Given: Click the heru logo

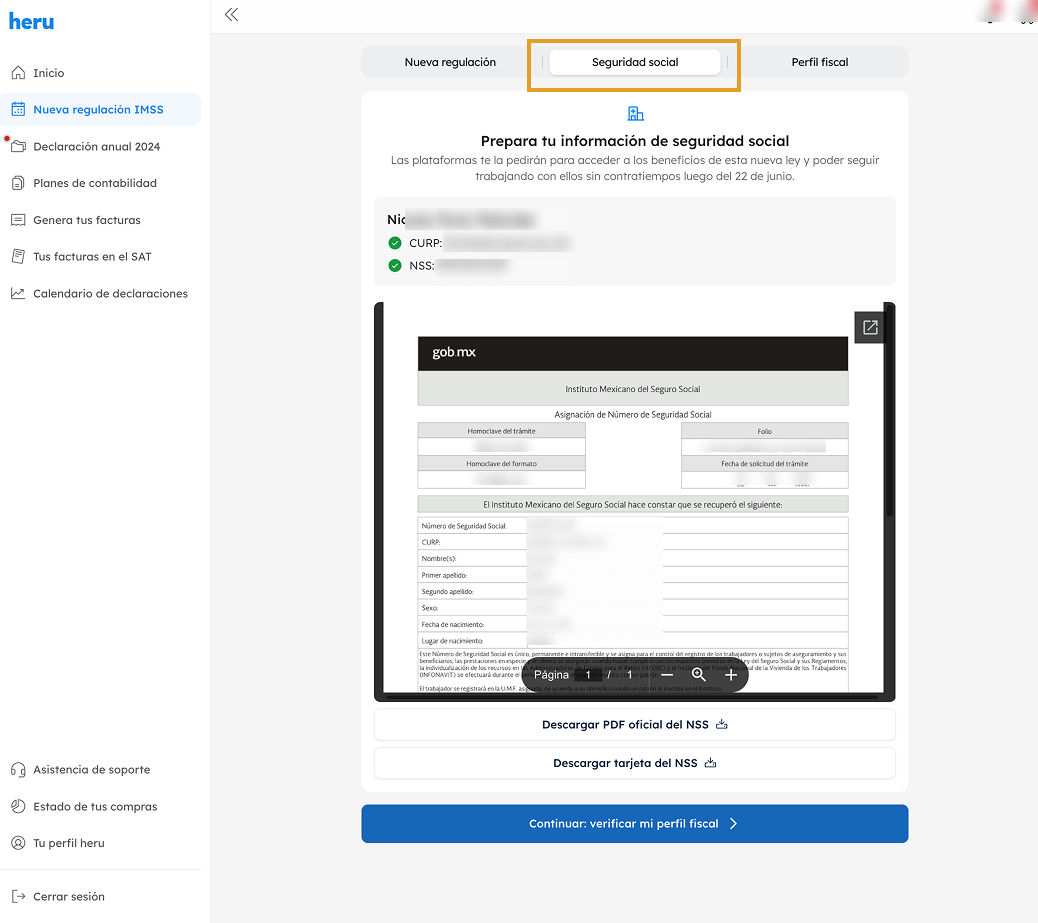Looking at the screenshot, I should [x=31, y=22].
